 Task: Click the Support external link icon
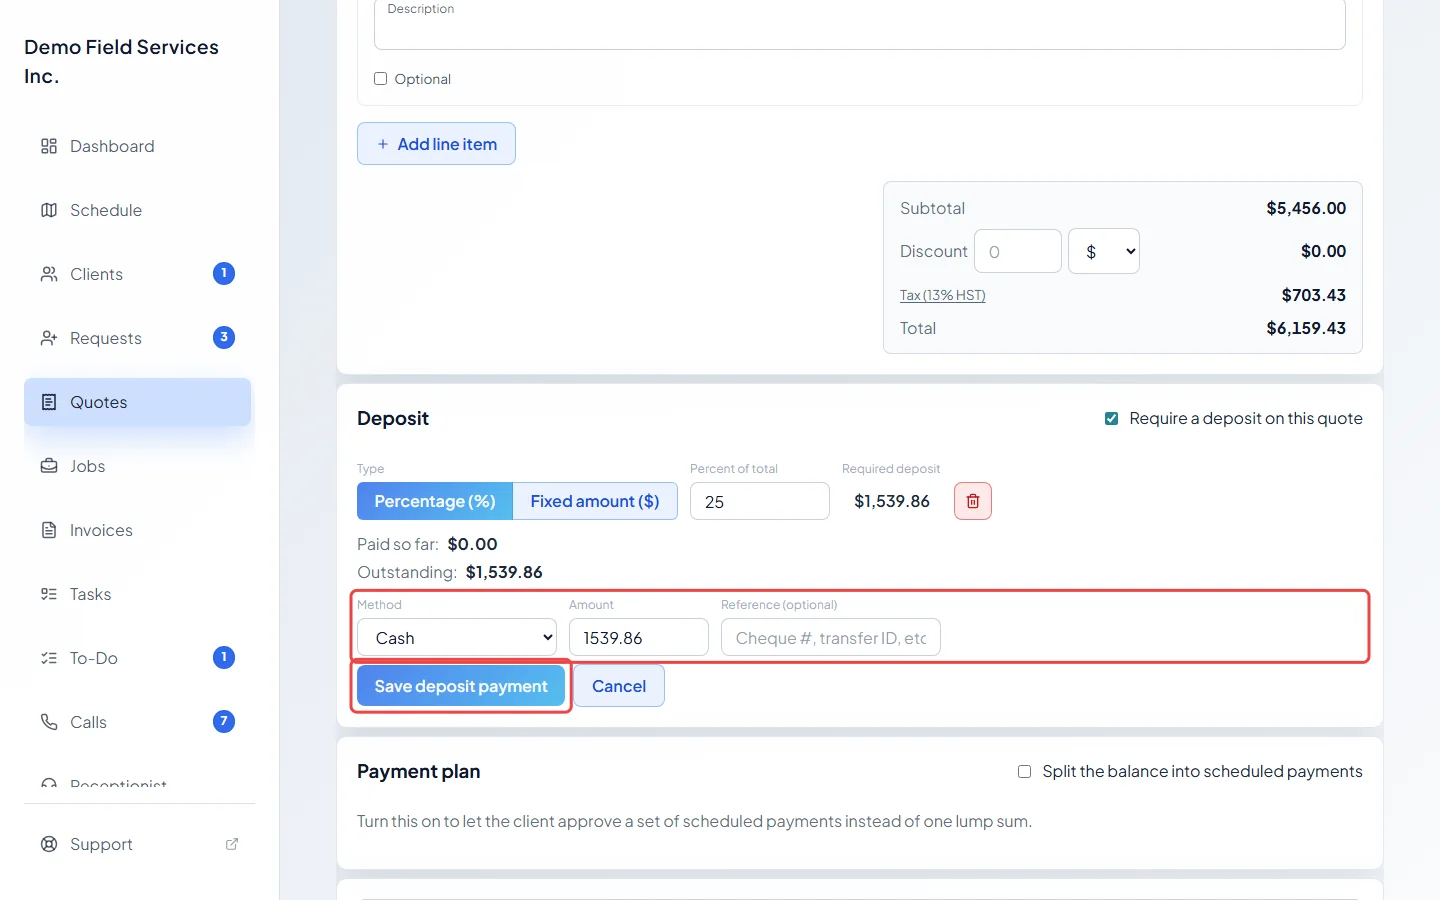tap(232, 844)
